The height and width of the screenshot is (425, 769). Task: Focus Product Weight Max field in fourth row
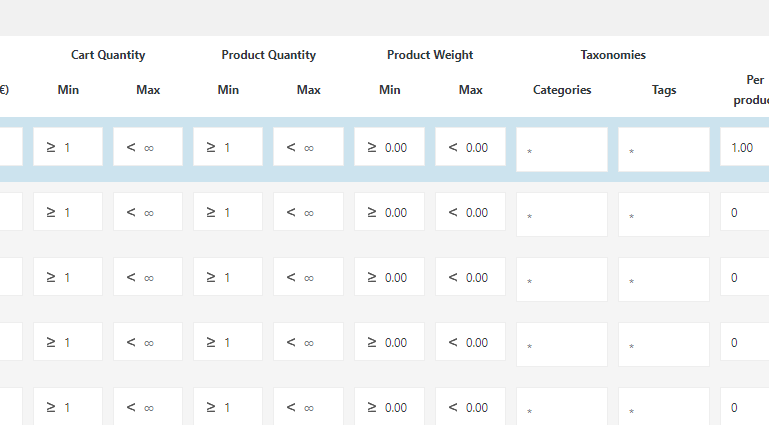[470, 342]
